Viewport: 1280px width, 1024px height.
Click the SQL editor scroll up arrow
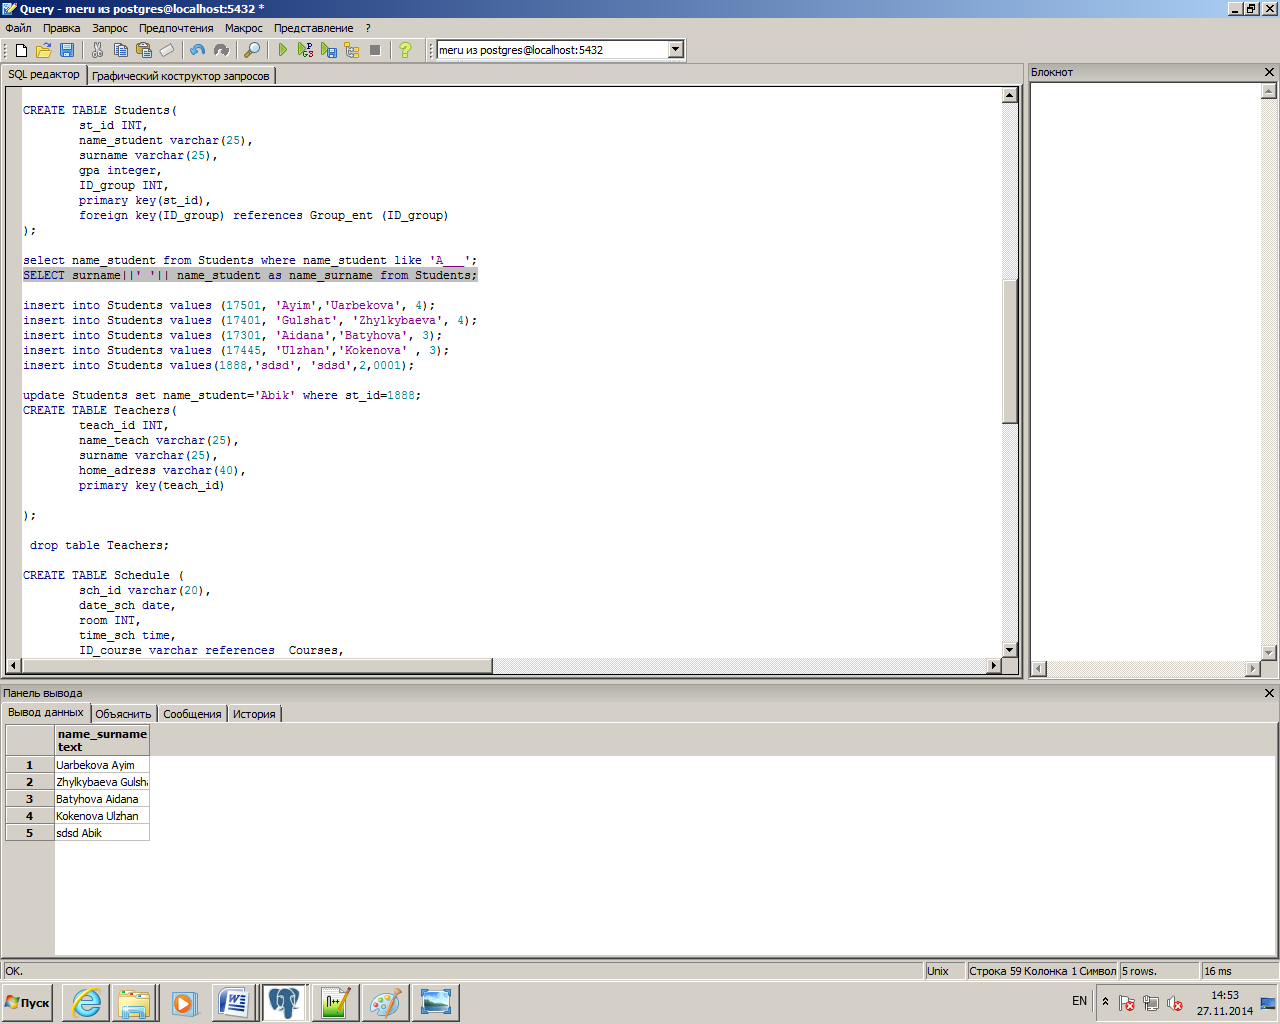[1010, 95]
